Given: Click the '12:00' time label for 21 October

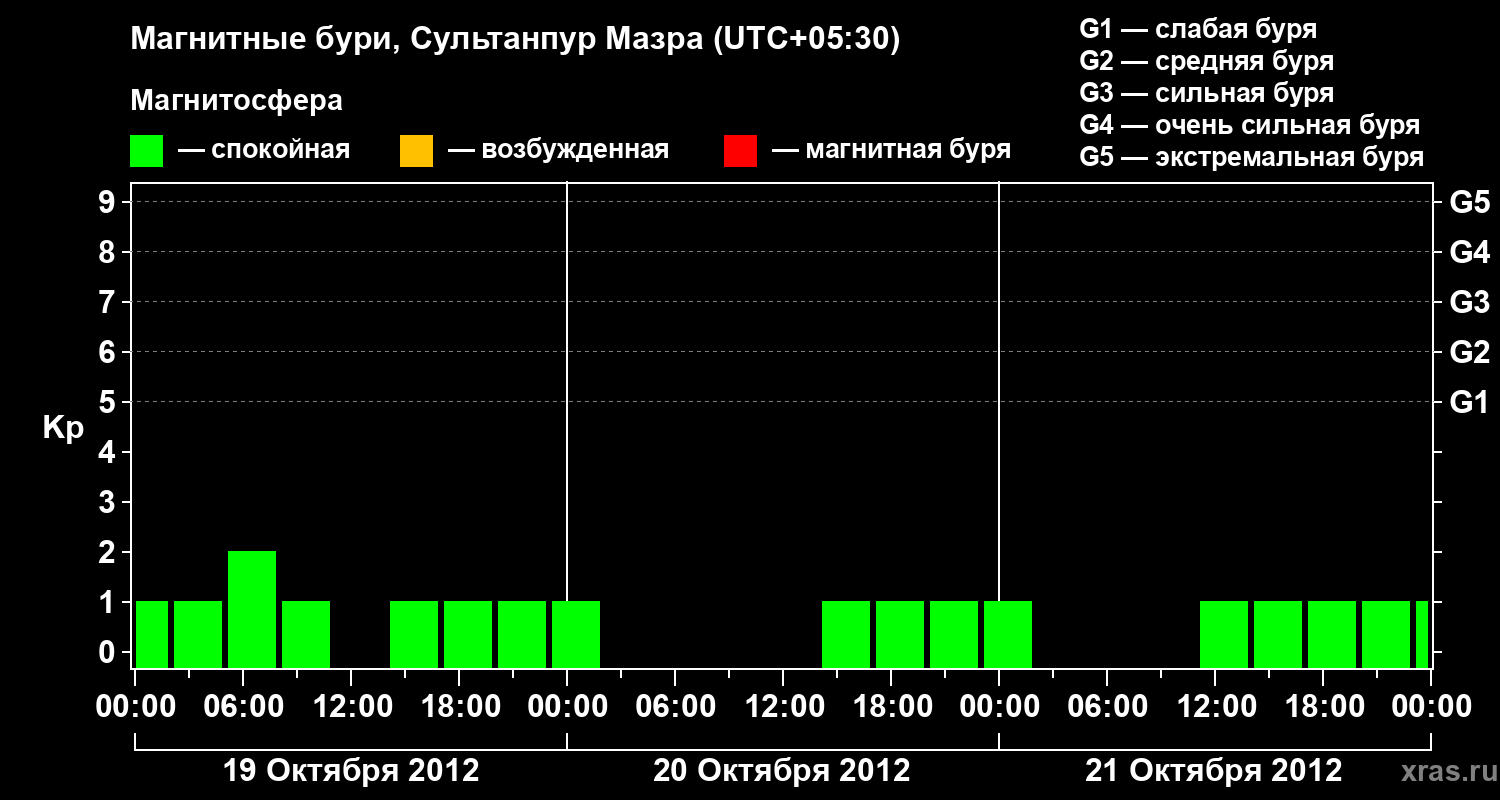Looking at the screenshot, I should pyautogui.click(x=1215, y=707).
